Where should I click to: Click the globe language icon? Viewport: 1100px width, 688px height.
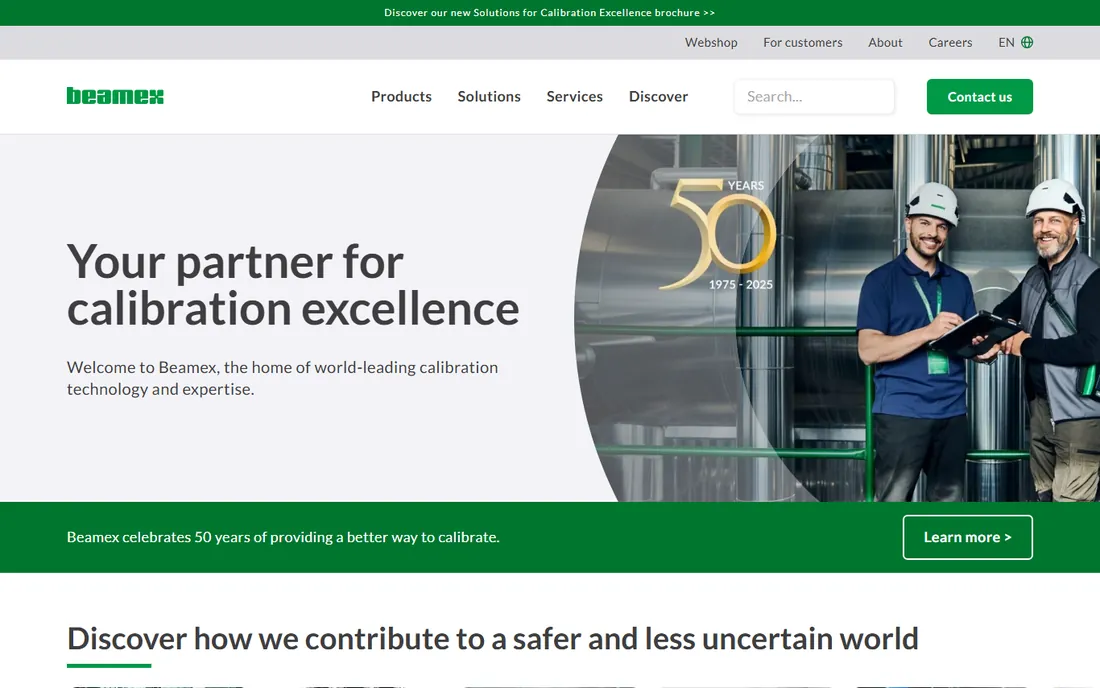(x=1027, y=42)
